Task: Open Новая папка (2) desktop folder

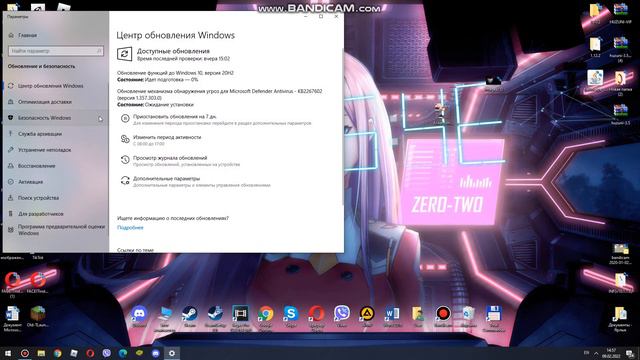Action: pos(620,82)
